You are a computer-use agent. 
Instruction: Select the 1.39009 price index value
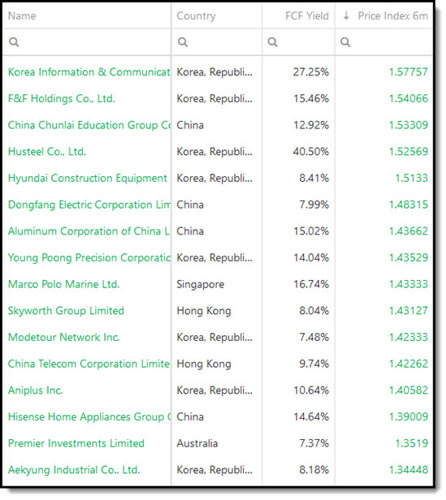(x=409, y=417)
